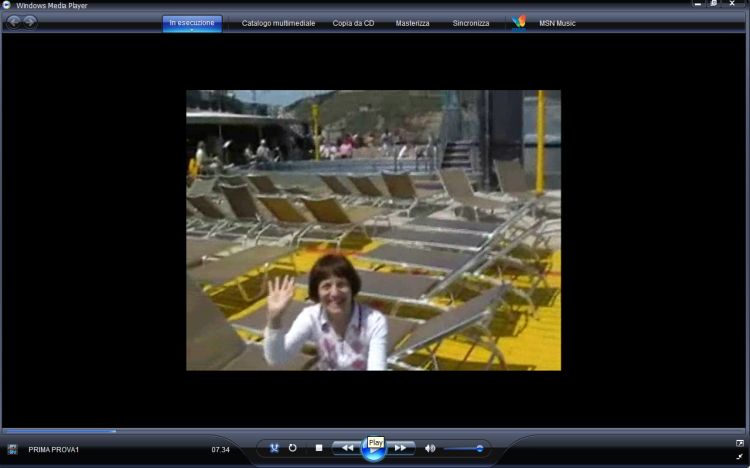The height and width of the screenshot is (468, 750).
Task: Click the Previous (rewind) button
Action: [x=347, y=448]
